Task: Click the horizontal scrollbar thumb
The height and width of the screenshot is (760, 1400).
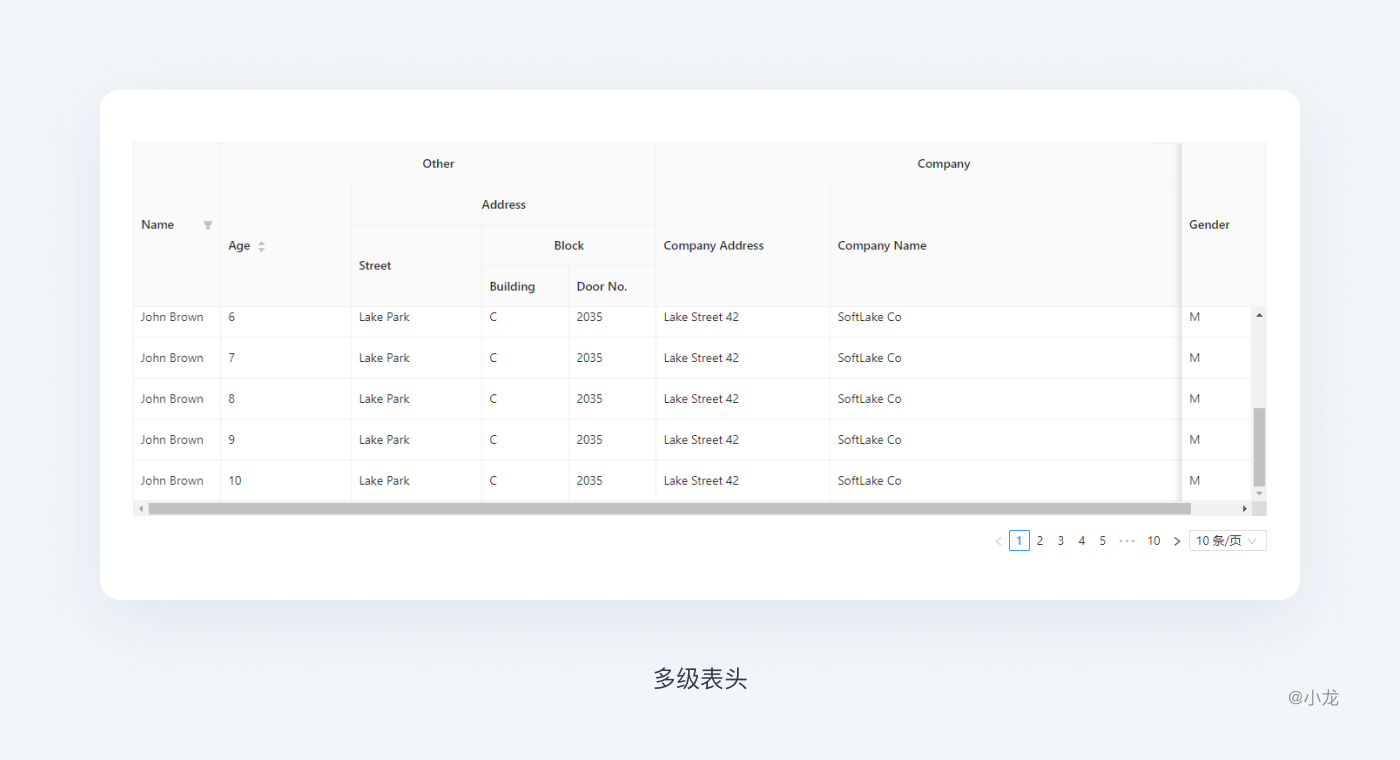Action: point(669,509)
